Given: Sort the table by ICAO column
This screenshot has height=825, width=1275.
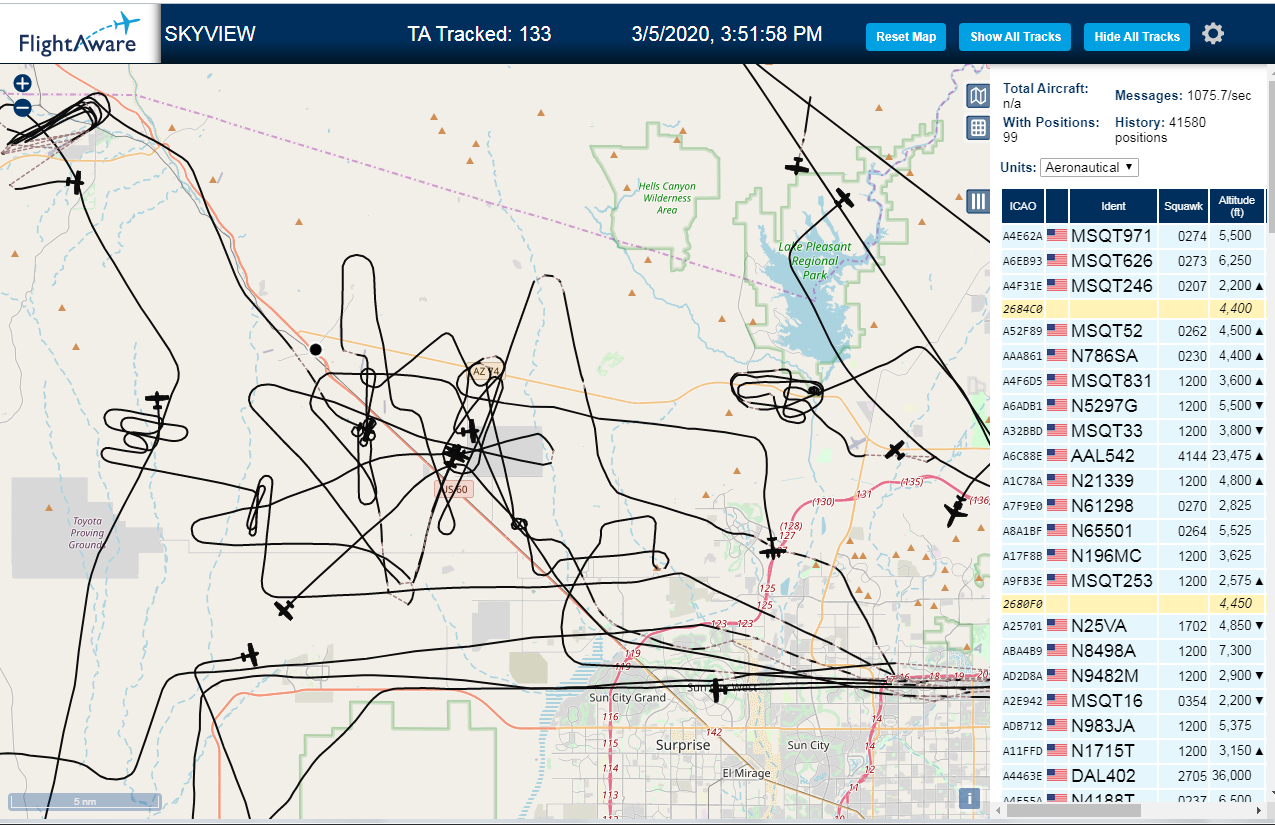Looking at the screenshot, I should click(1023, 206).
